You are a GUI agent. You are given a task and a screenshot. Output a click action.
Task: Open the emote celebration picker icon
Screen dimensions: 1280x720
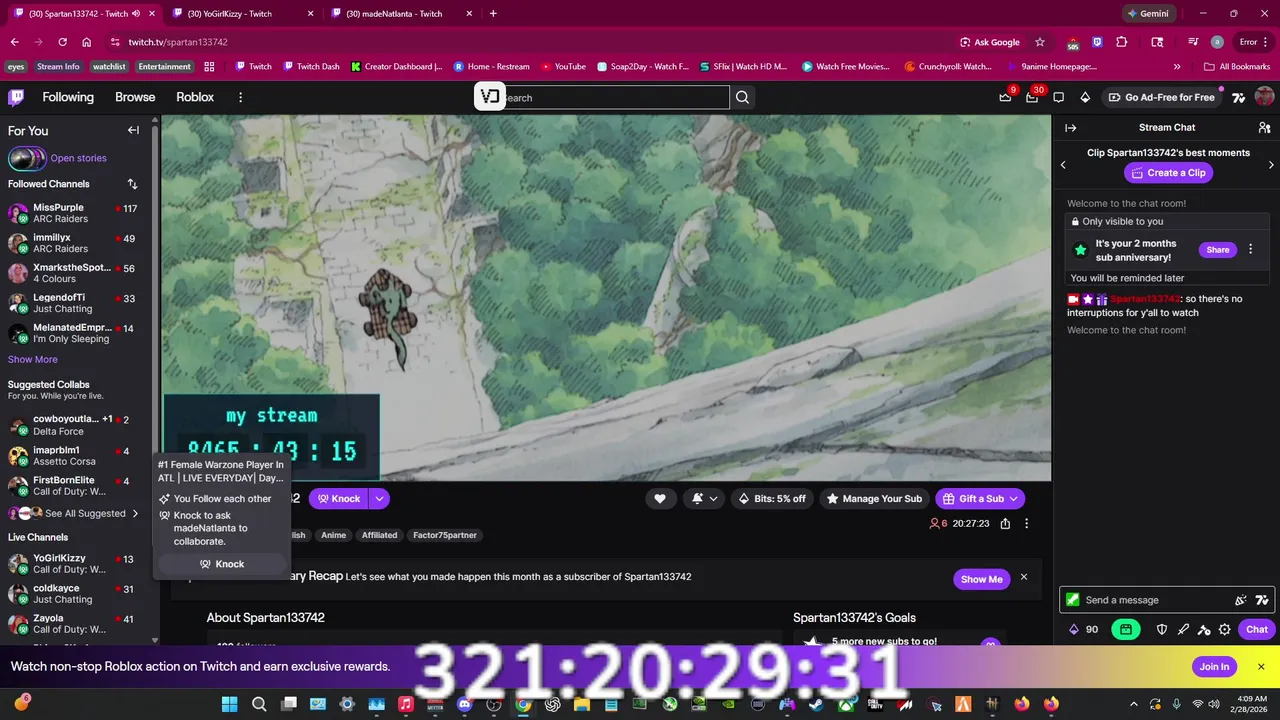click(x=1241, y=600)
